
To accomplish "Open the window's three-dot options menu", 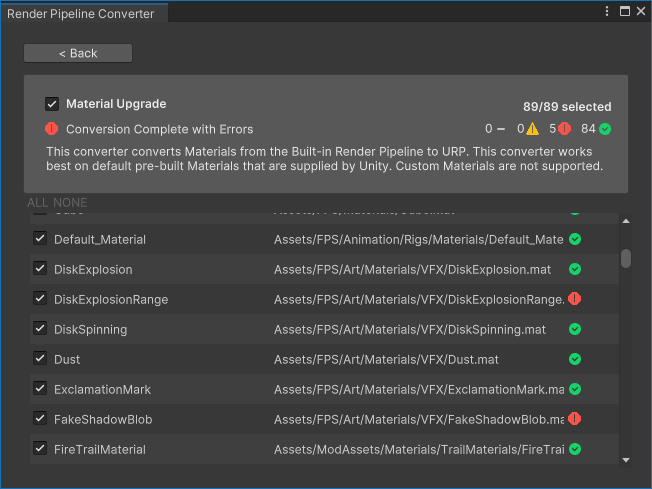I will [607, 11].
